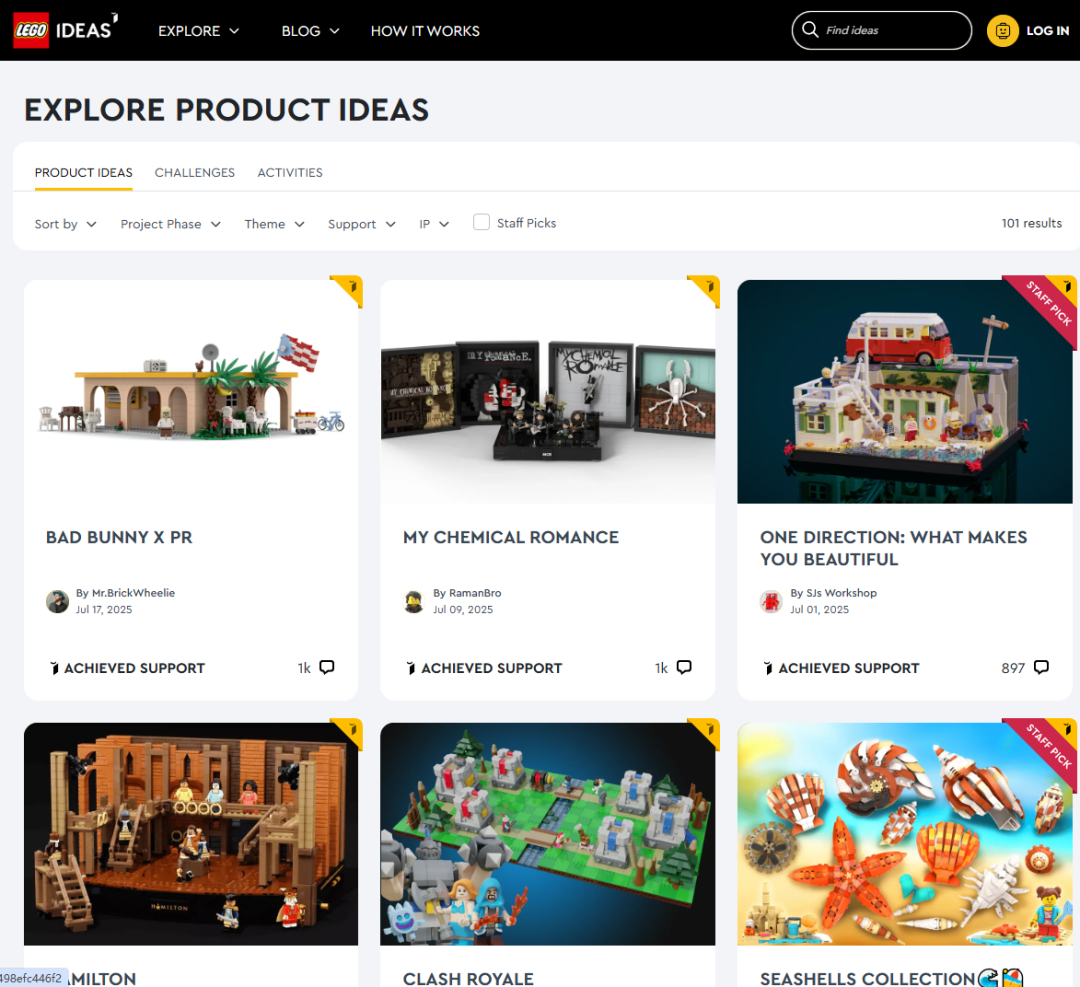Open the IP filter dropdown
The height and width of the screenshot is (987, 1080).
point(435,224)
